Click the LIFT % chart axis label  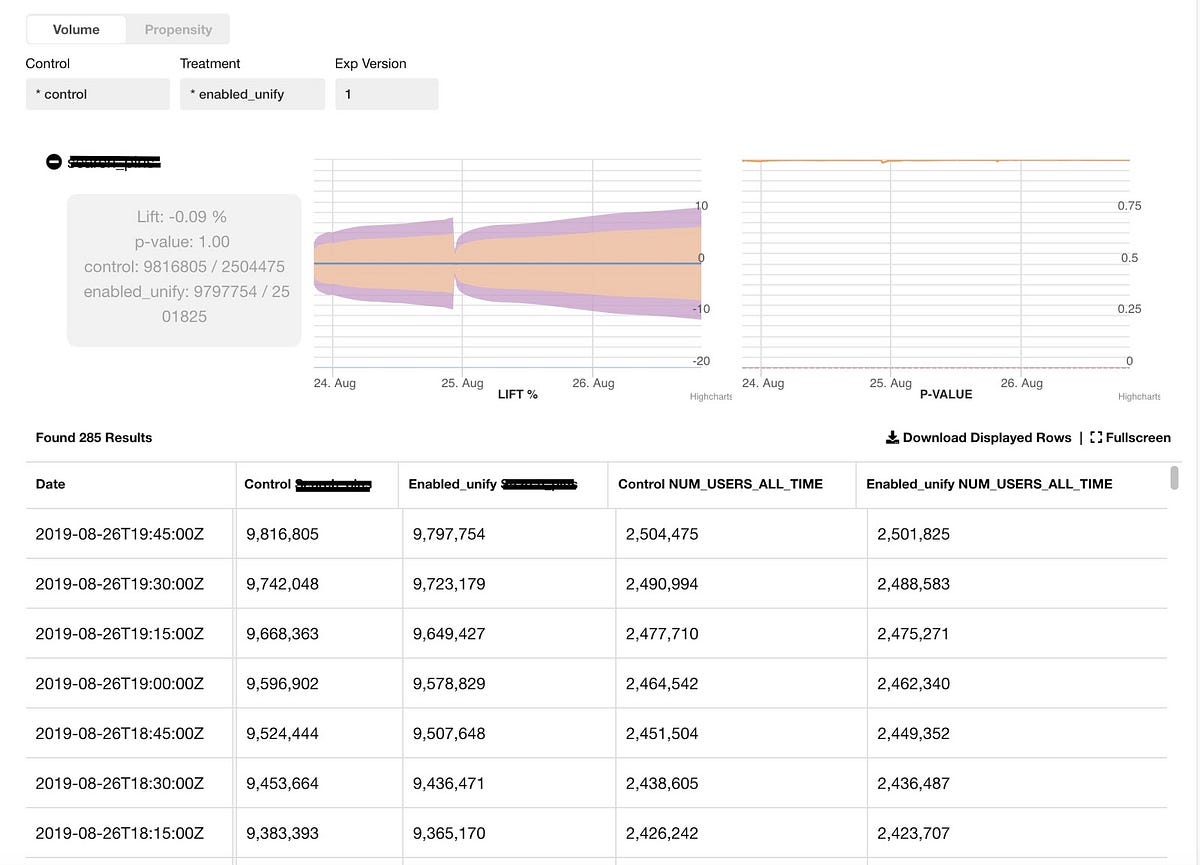click(517, 394)
